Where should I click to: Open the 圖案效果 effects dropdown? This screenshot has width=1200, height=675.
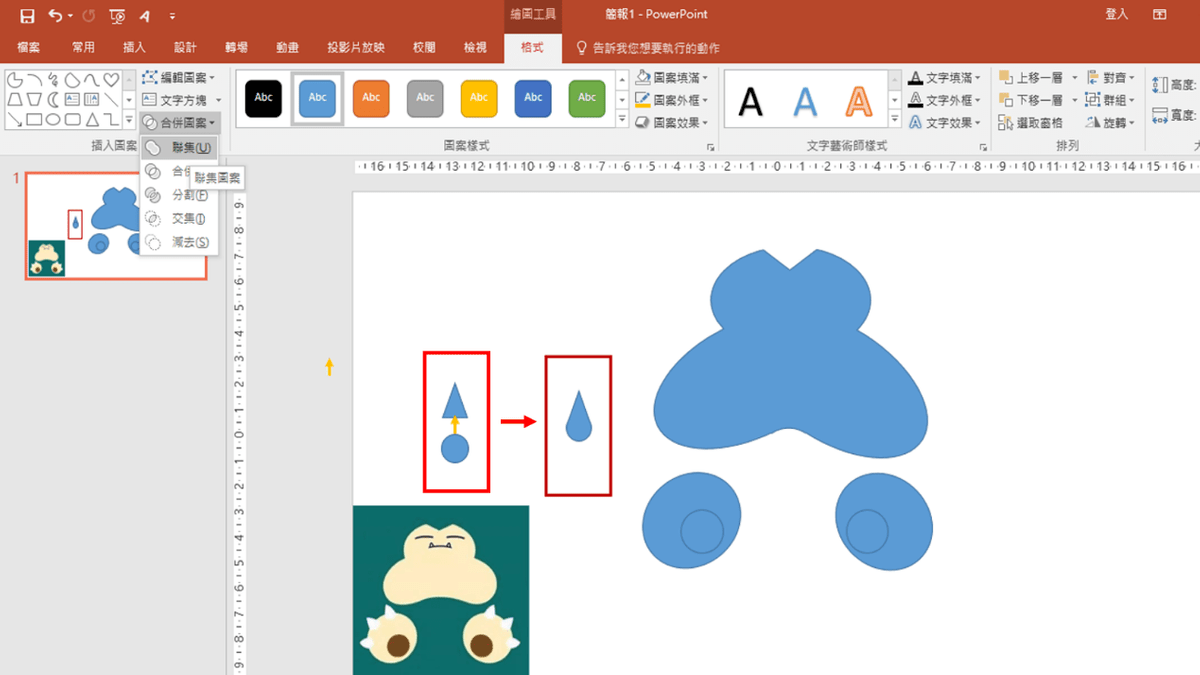672,123
